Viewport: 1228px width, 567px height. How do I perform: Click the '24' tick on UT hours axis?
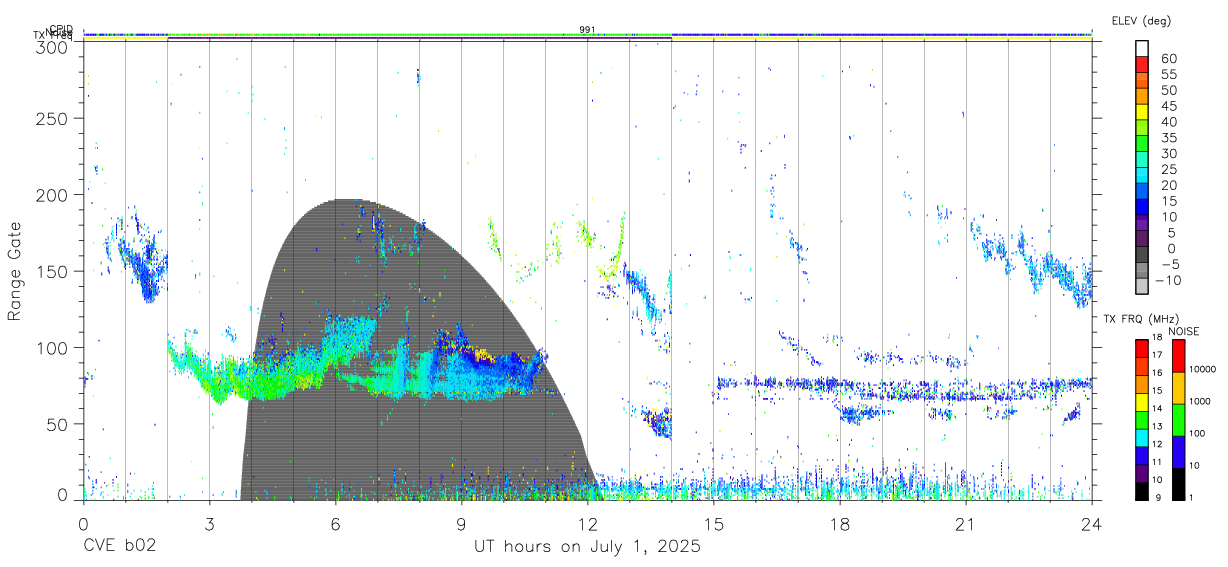1092,523
